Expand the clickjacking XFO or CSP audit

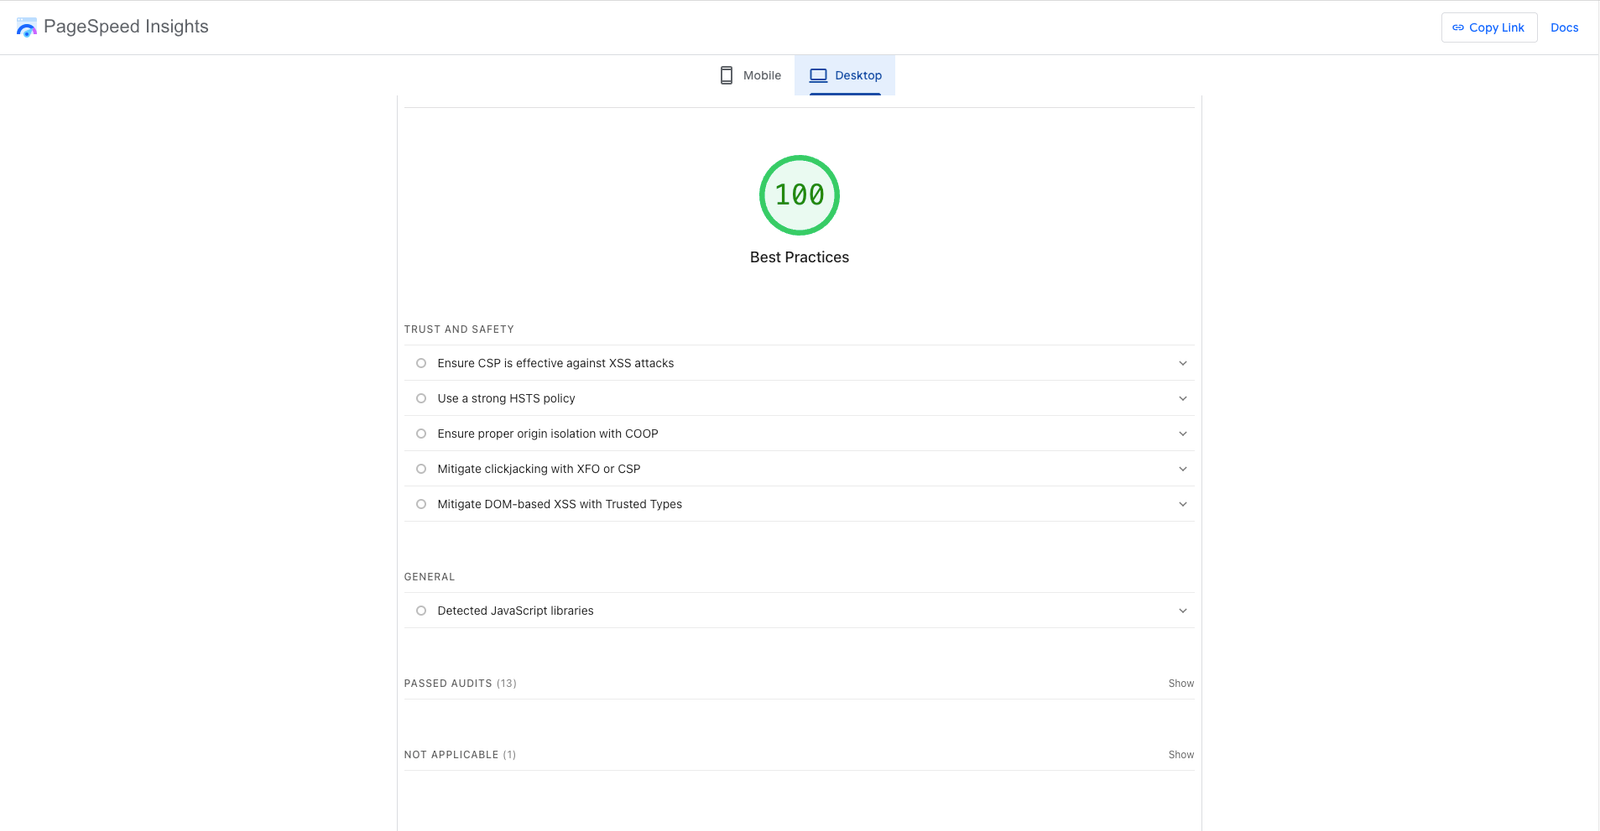pos(1182,469)
